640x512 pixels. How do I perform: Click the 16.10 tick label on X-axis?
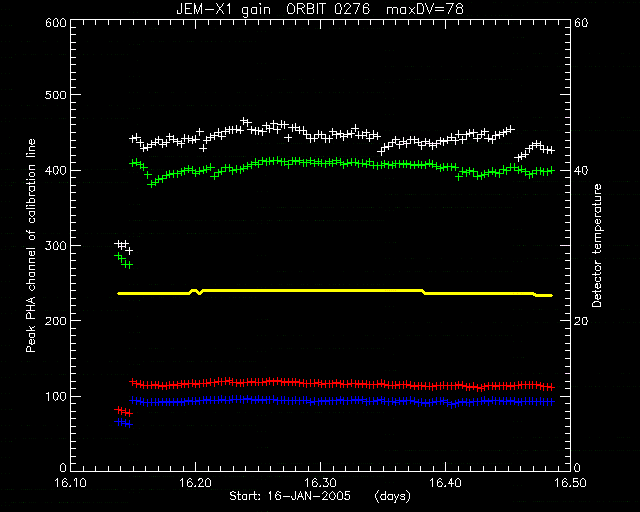pyautogui.click(x=71, y=483)
